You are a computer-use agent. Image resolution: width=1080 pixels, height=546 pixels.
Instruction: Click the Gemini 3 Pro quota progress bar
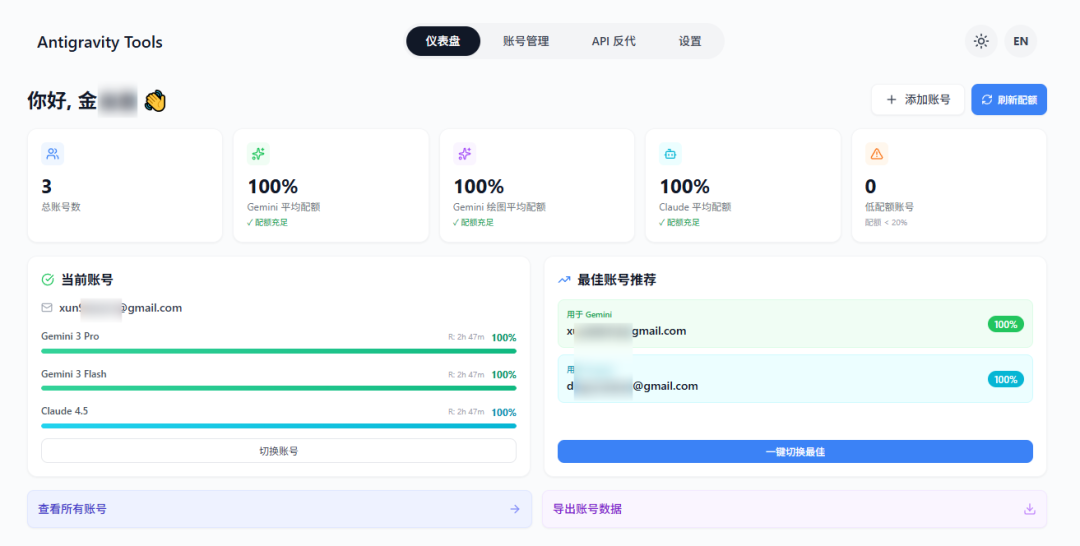278,351
